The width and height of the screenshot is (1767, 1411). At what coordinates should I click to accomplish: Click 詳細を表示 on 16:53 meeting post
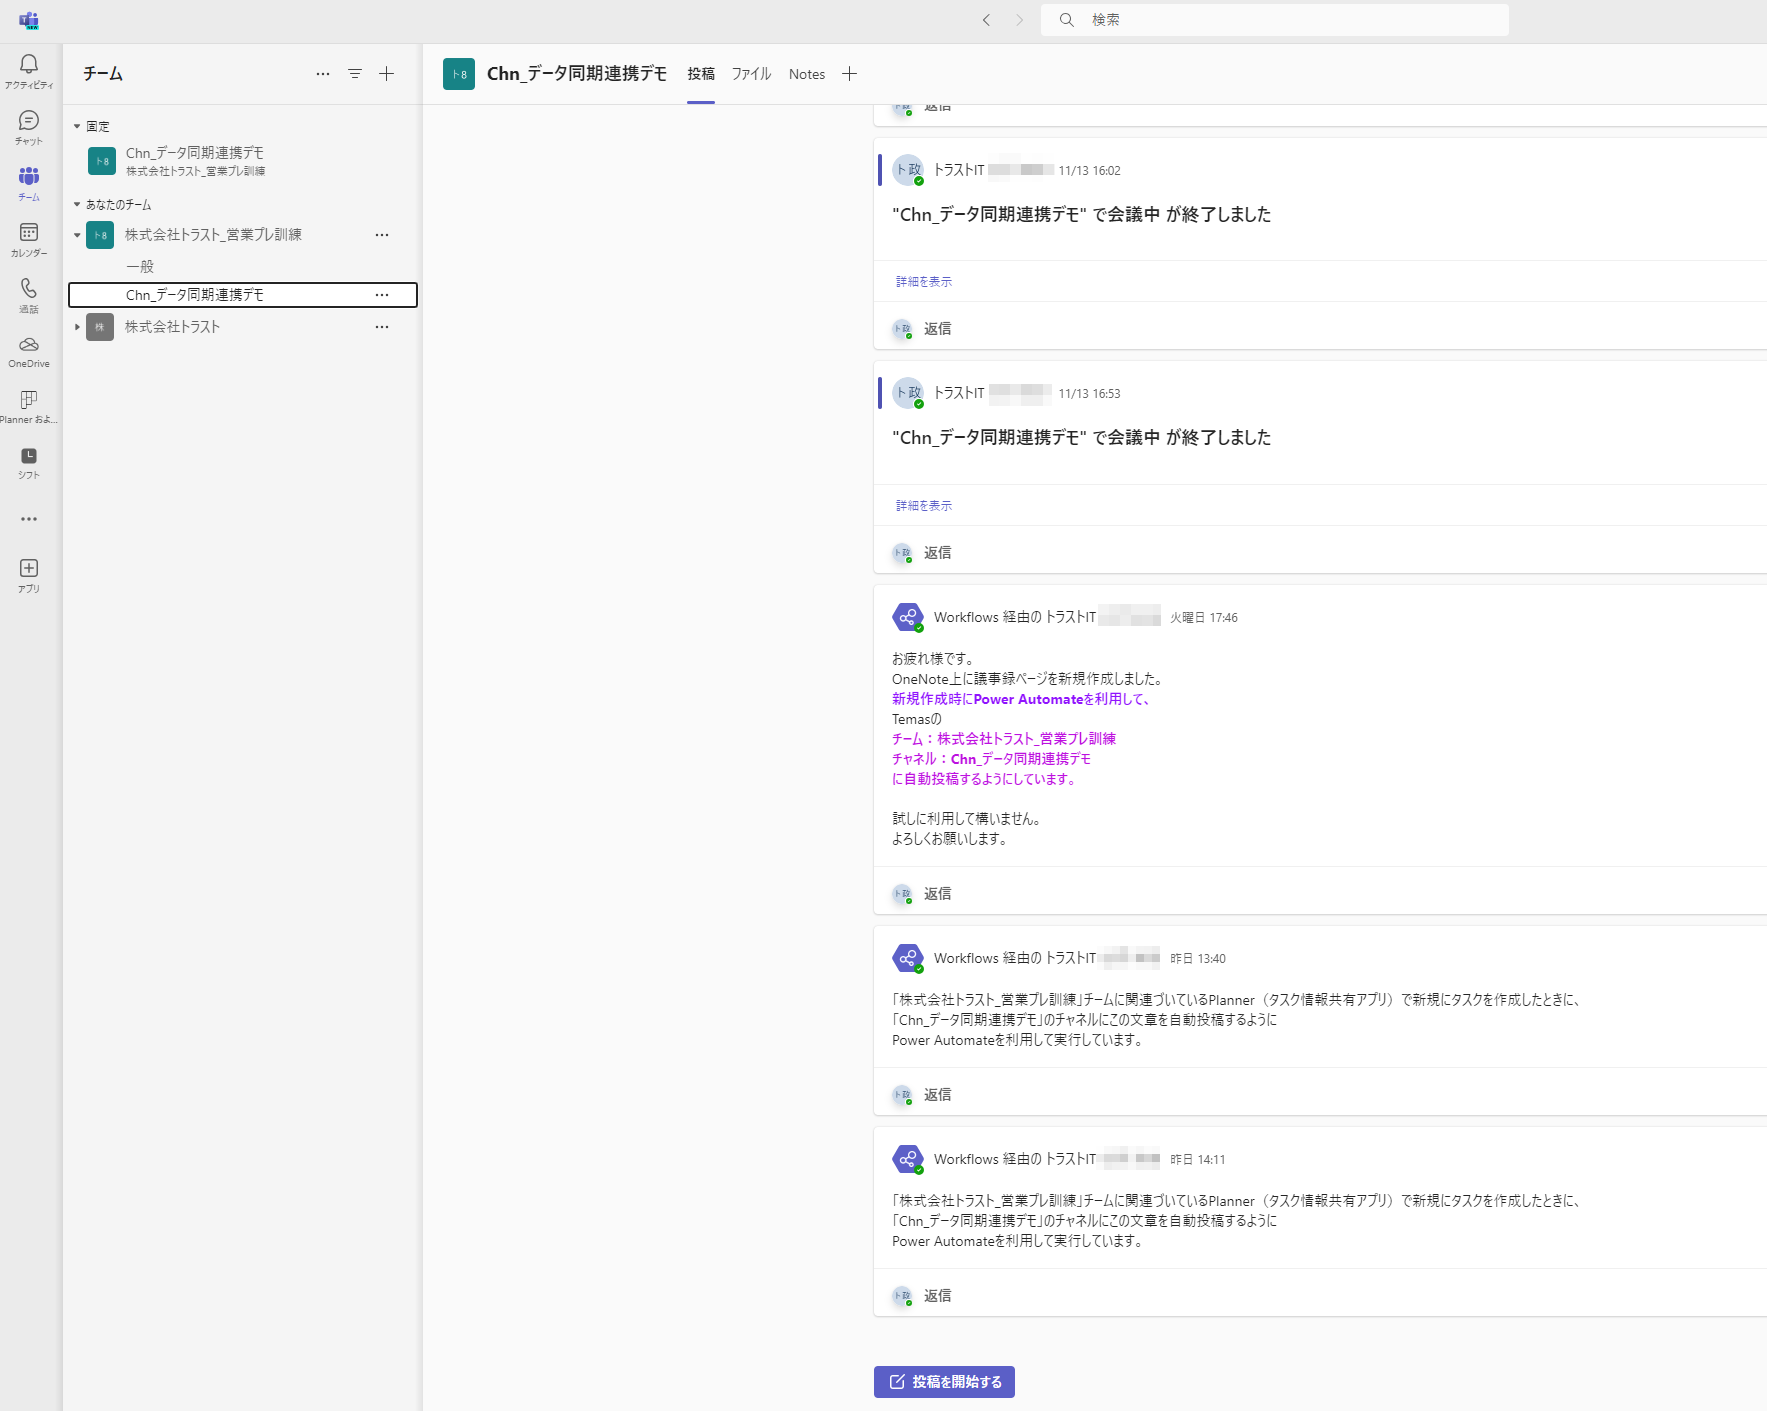pyautogui.click(x=924, y=506)
